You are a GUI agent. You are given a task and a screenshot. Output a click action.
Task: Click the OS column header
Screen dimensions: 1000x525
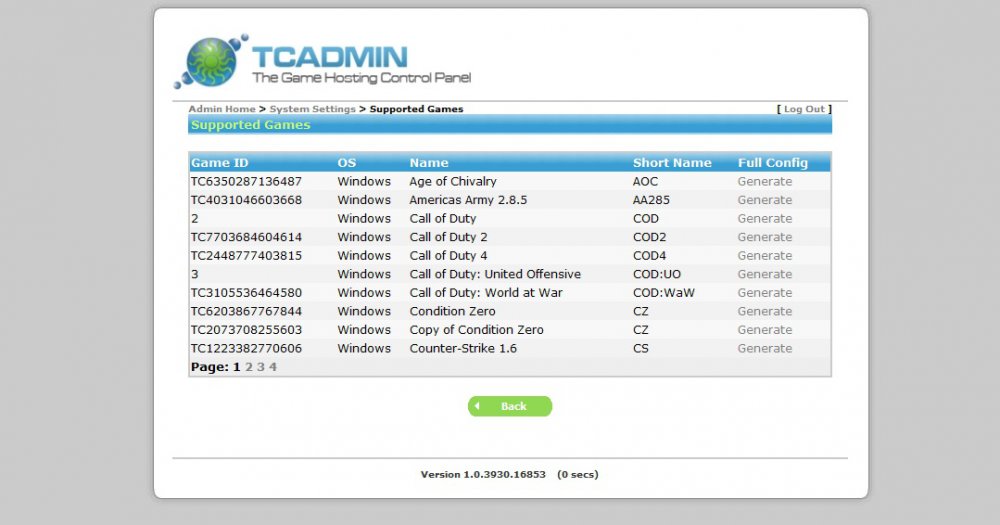coord(347,163)
